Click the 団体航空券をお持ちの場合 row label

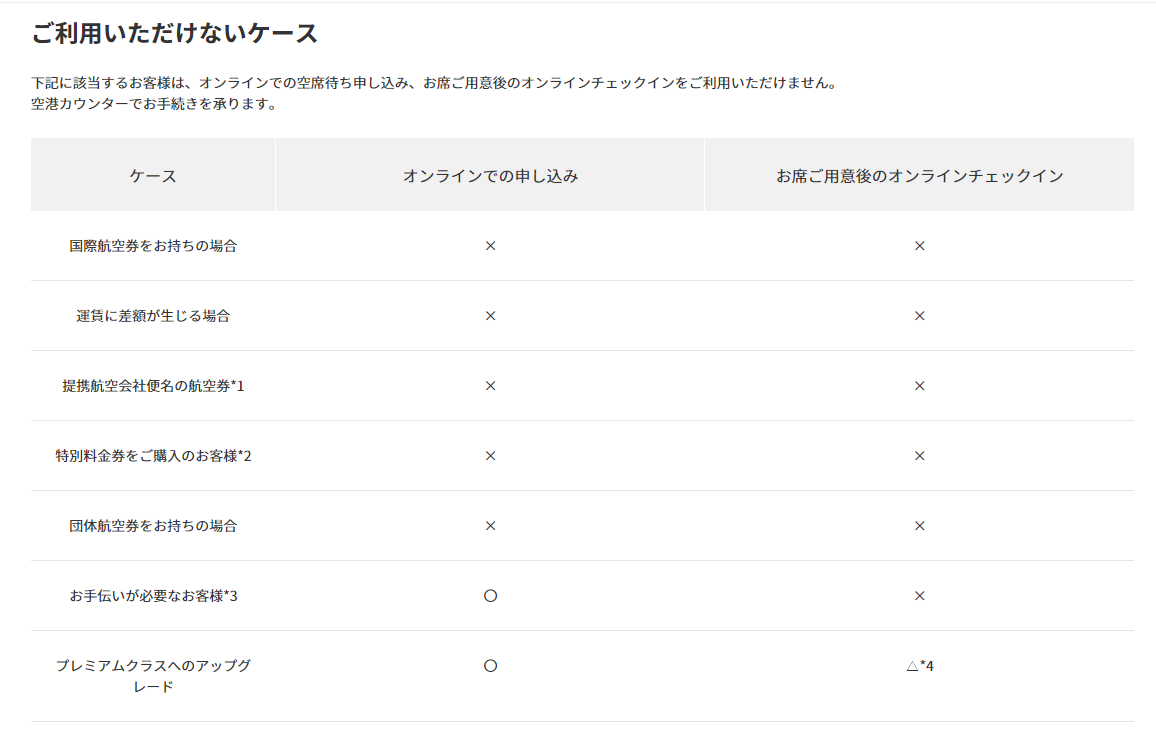click(153, 526)
